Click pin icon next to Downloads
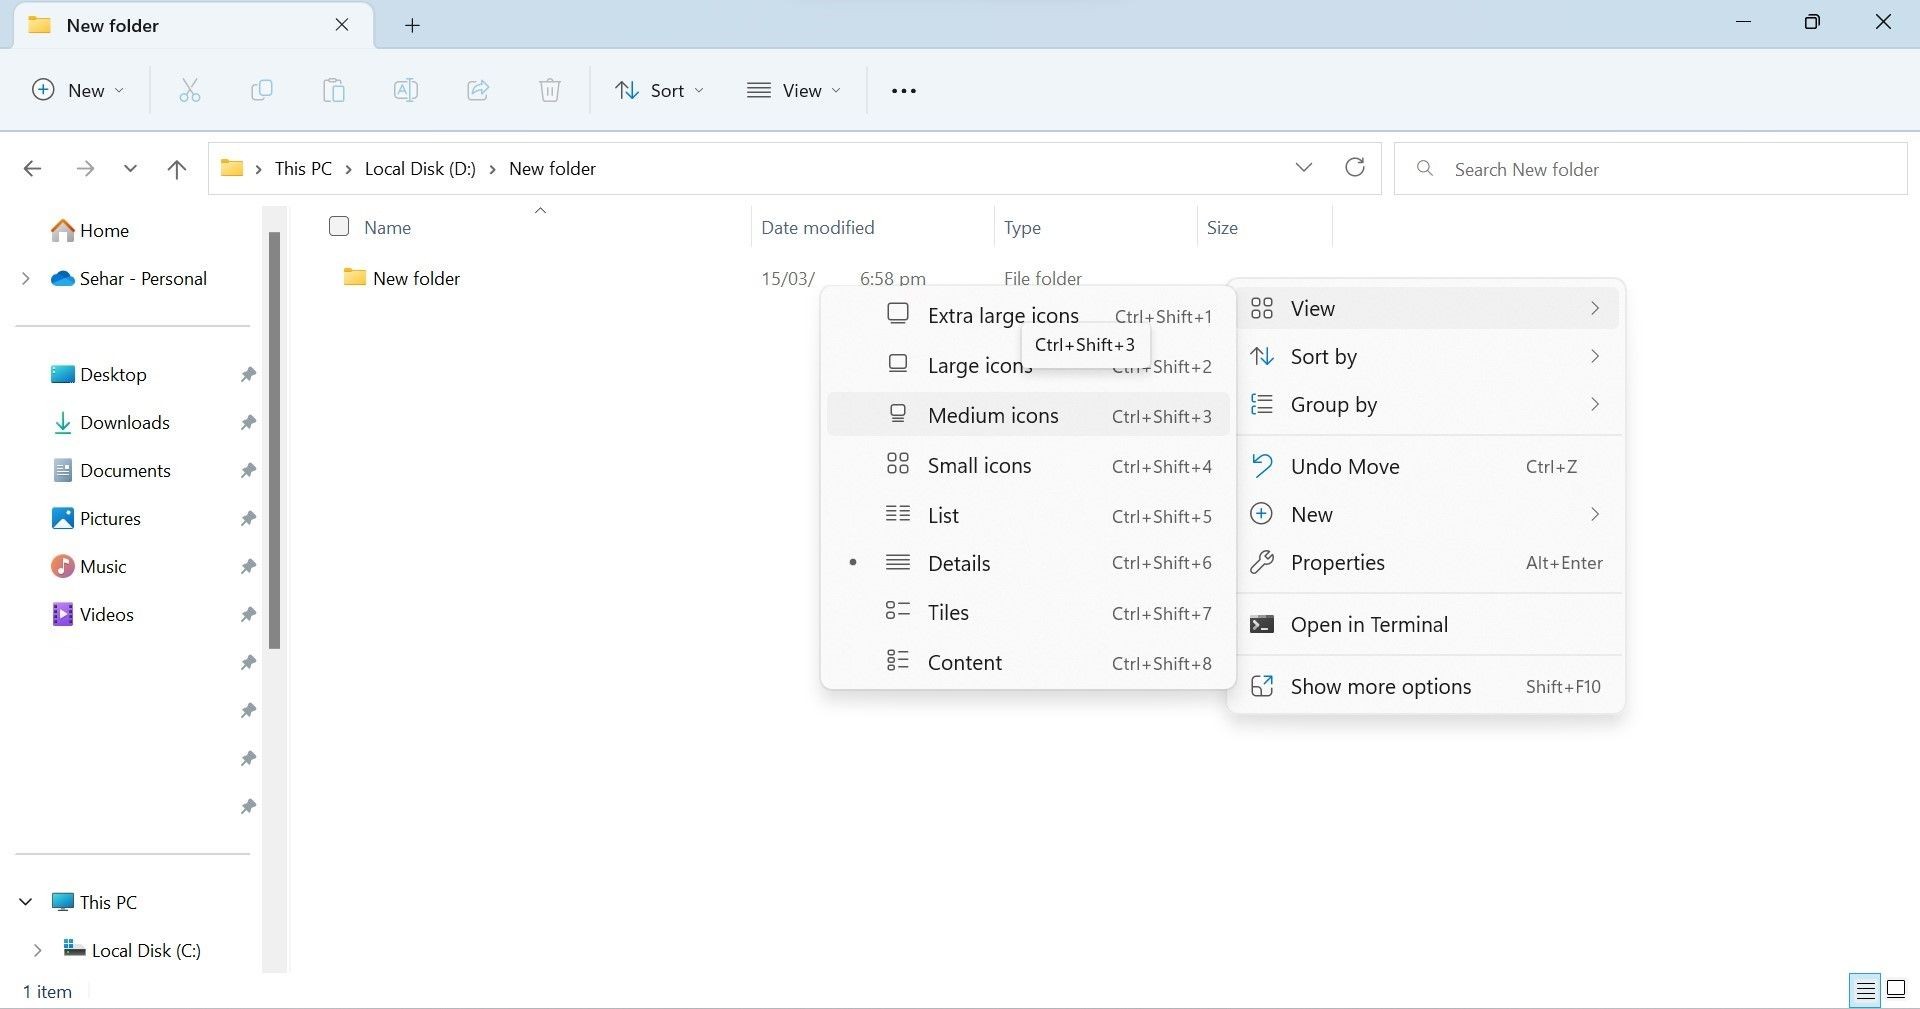Viewport: 1920px width, 1009px height. pos(248,422)
